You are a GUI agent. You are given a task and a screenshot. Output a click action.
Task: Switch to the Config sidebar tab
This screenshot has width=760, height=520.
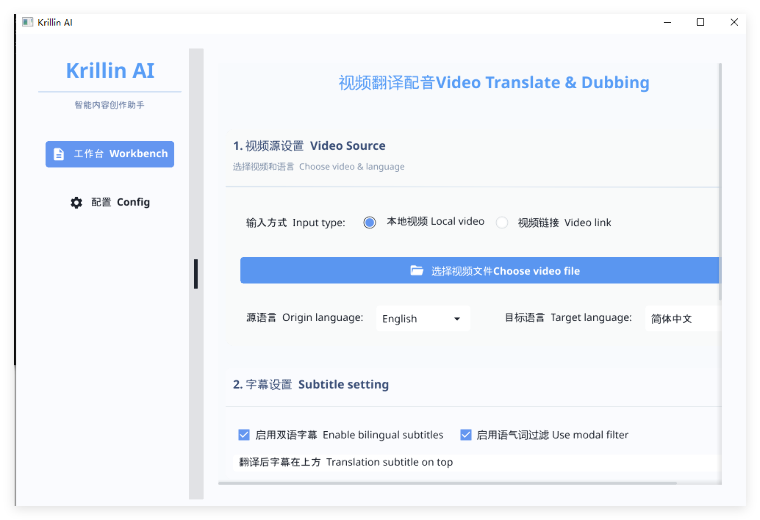pos(110,203)
